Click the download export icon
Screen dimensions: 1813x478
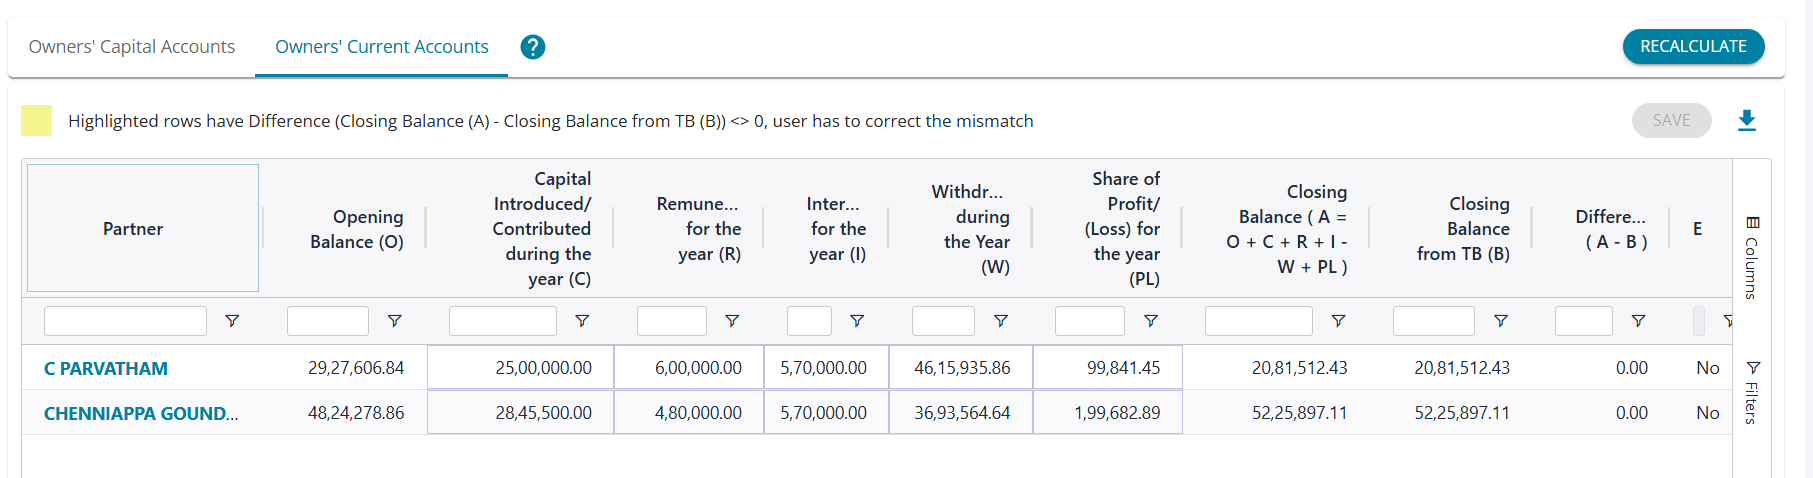click(x=1746, y=121)
